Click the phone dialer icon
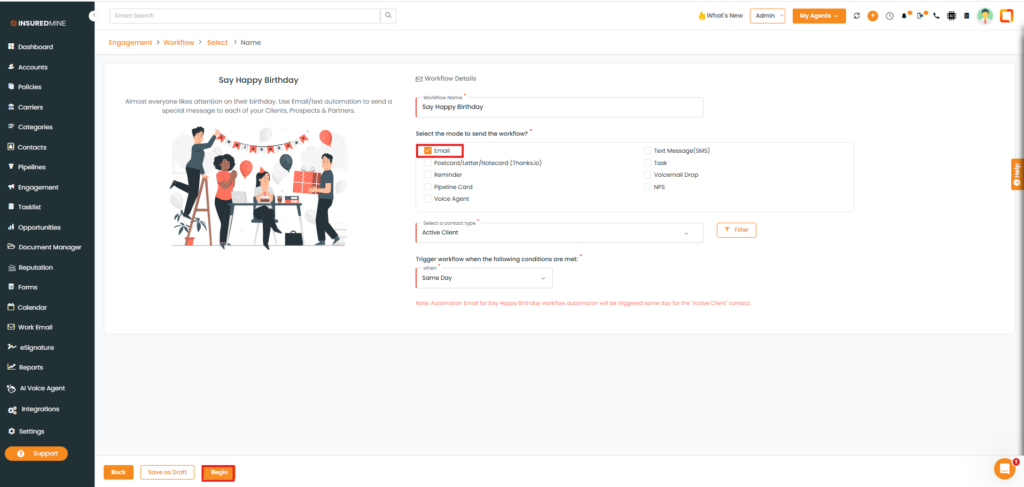The image size is (1024, 487). (936, 16)
